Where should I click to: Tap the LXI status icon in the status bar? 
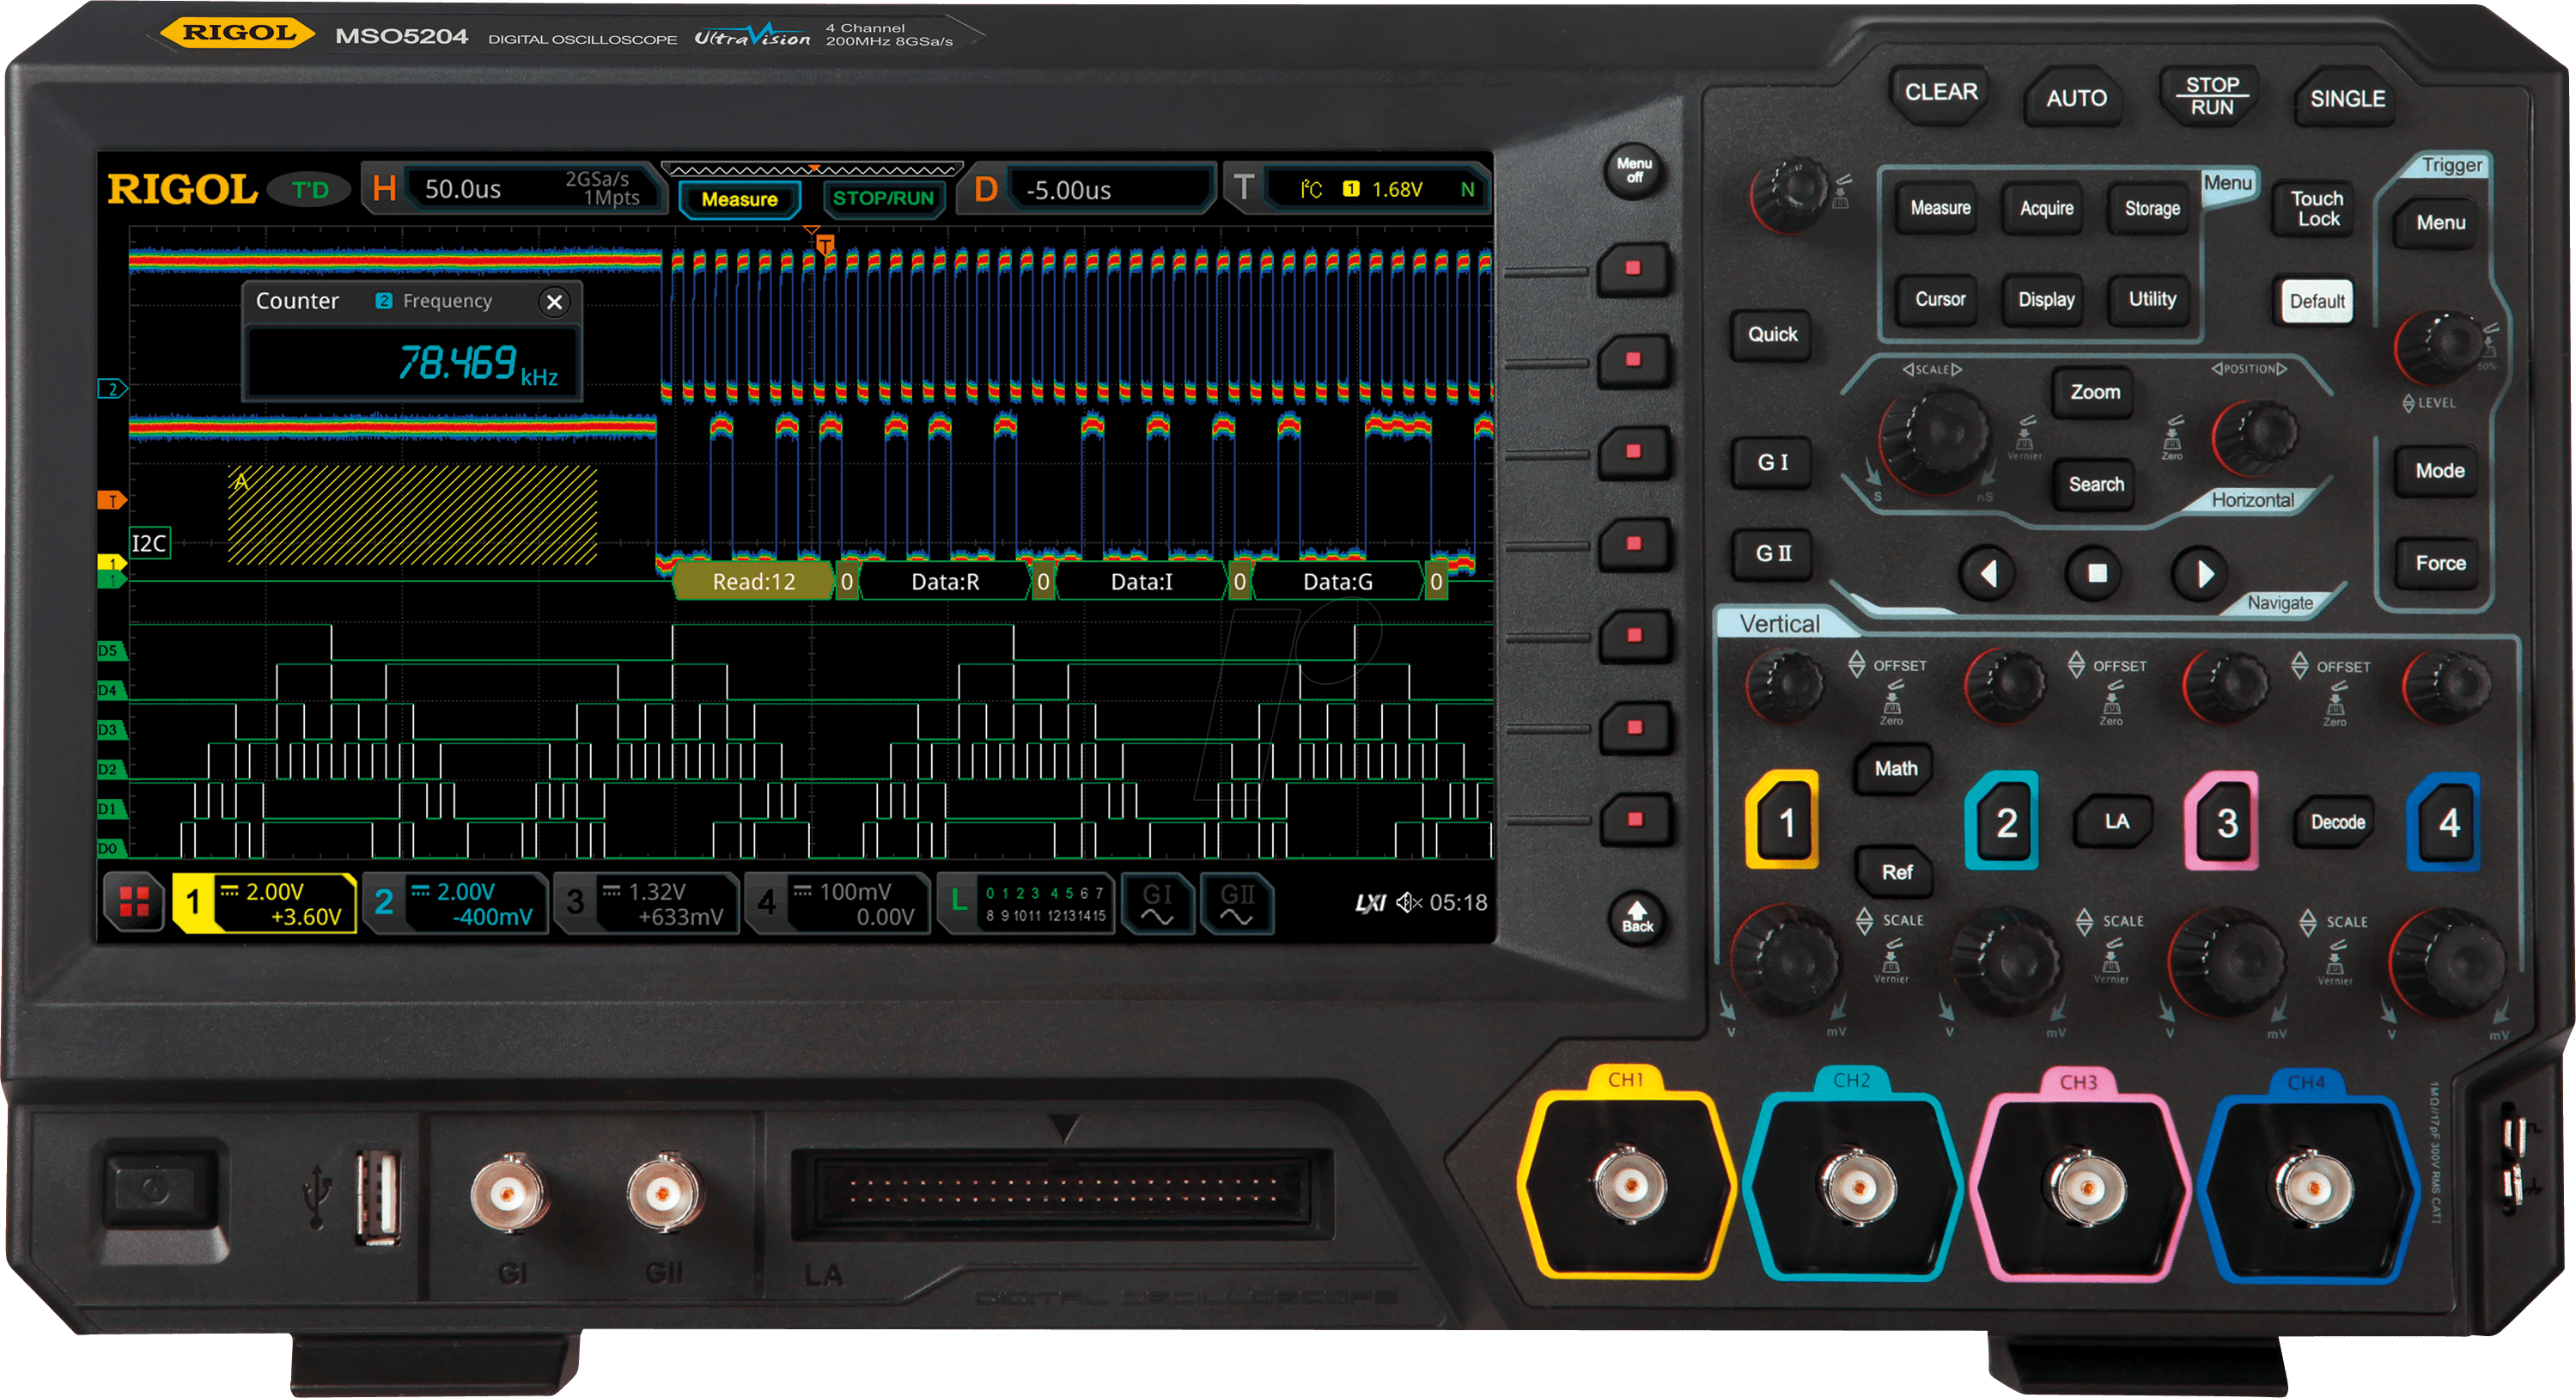tap(1371, 902)
